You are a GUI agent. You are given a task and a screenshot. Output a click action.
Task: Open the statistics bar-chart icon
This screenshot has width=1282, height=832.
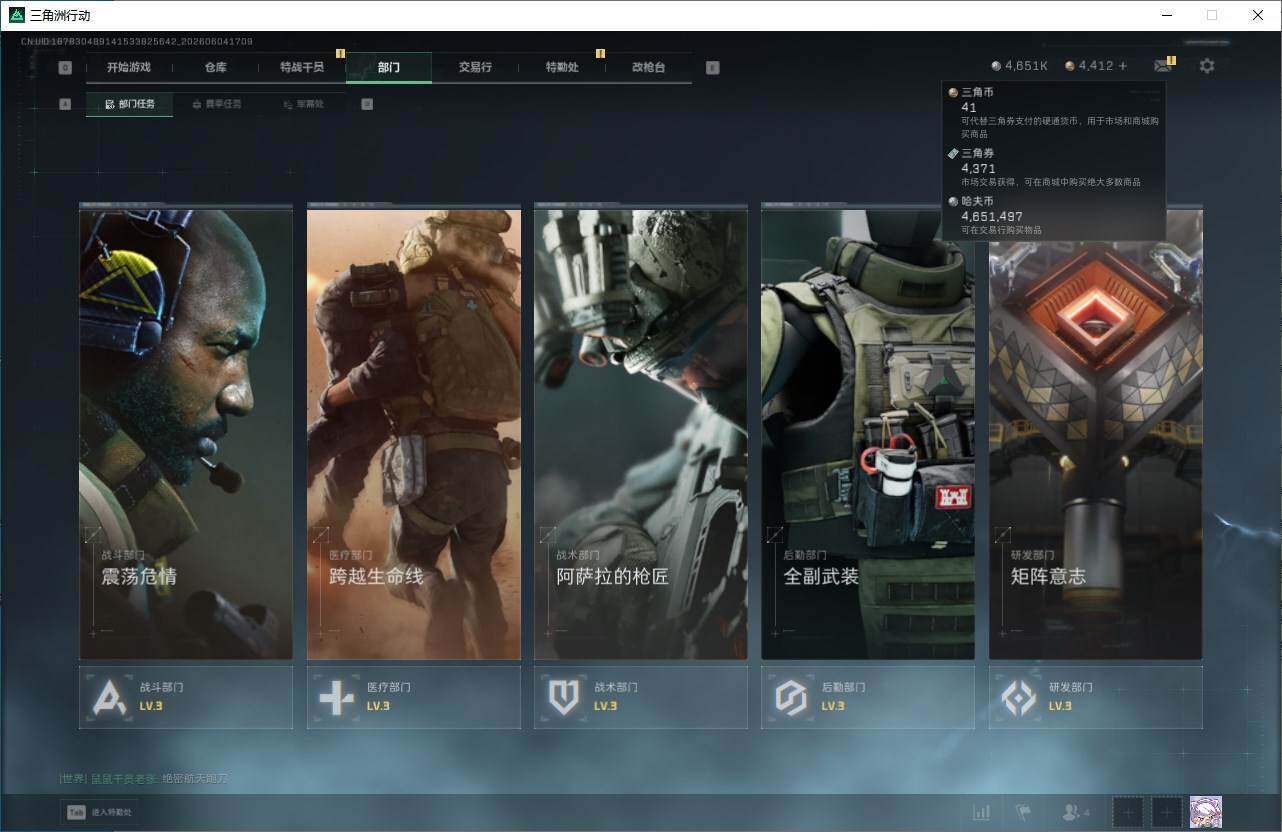tap(982, 812)
